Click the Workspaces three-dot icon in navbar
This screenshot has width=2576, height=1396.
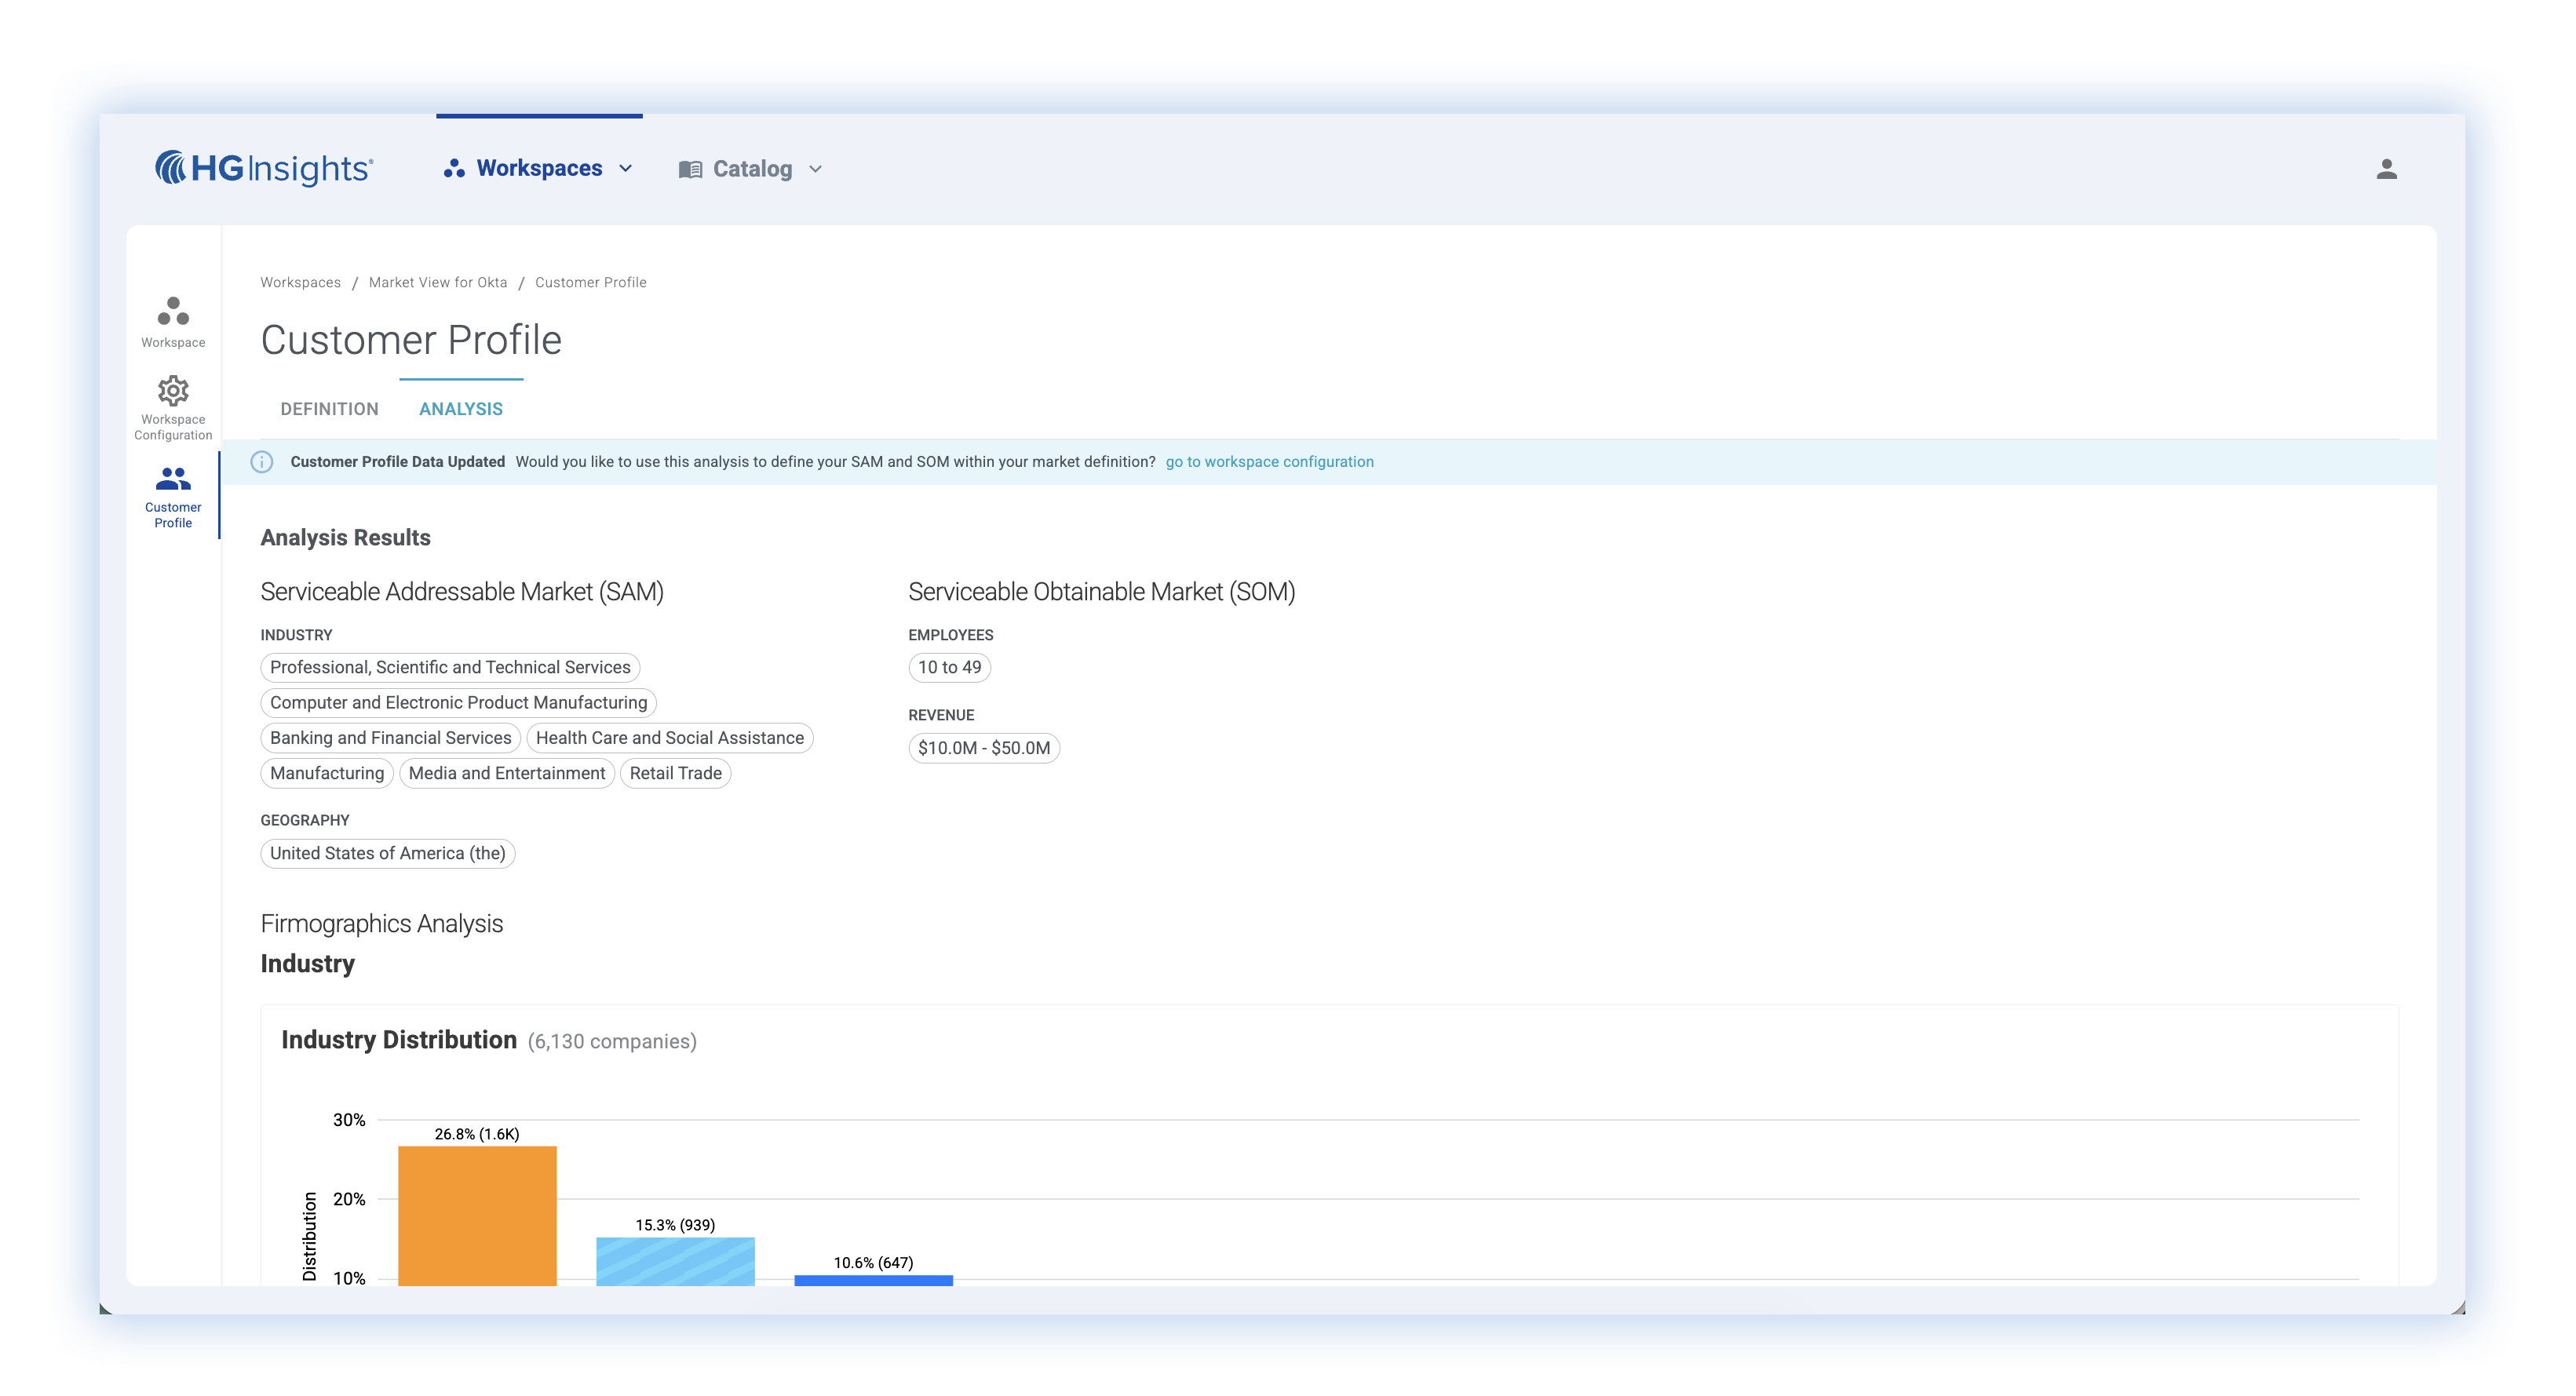tap(454, 168)
